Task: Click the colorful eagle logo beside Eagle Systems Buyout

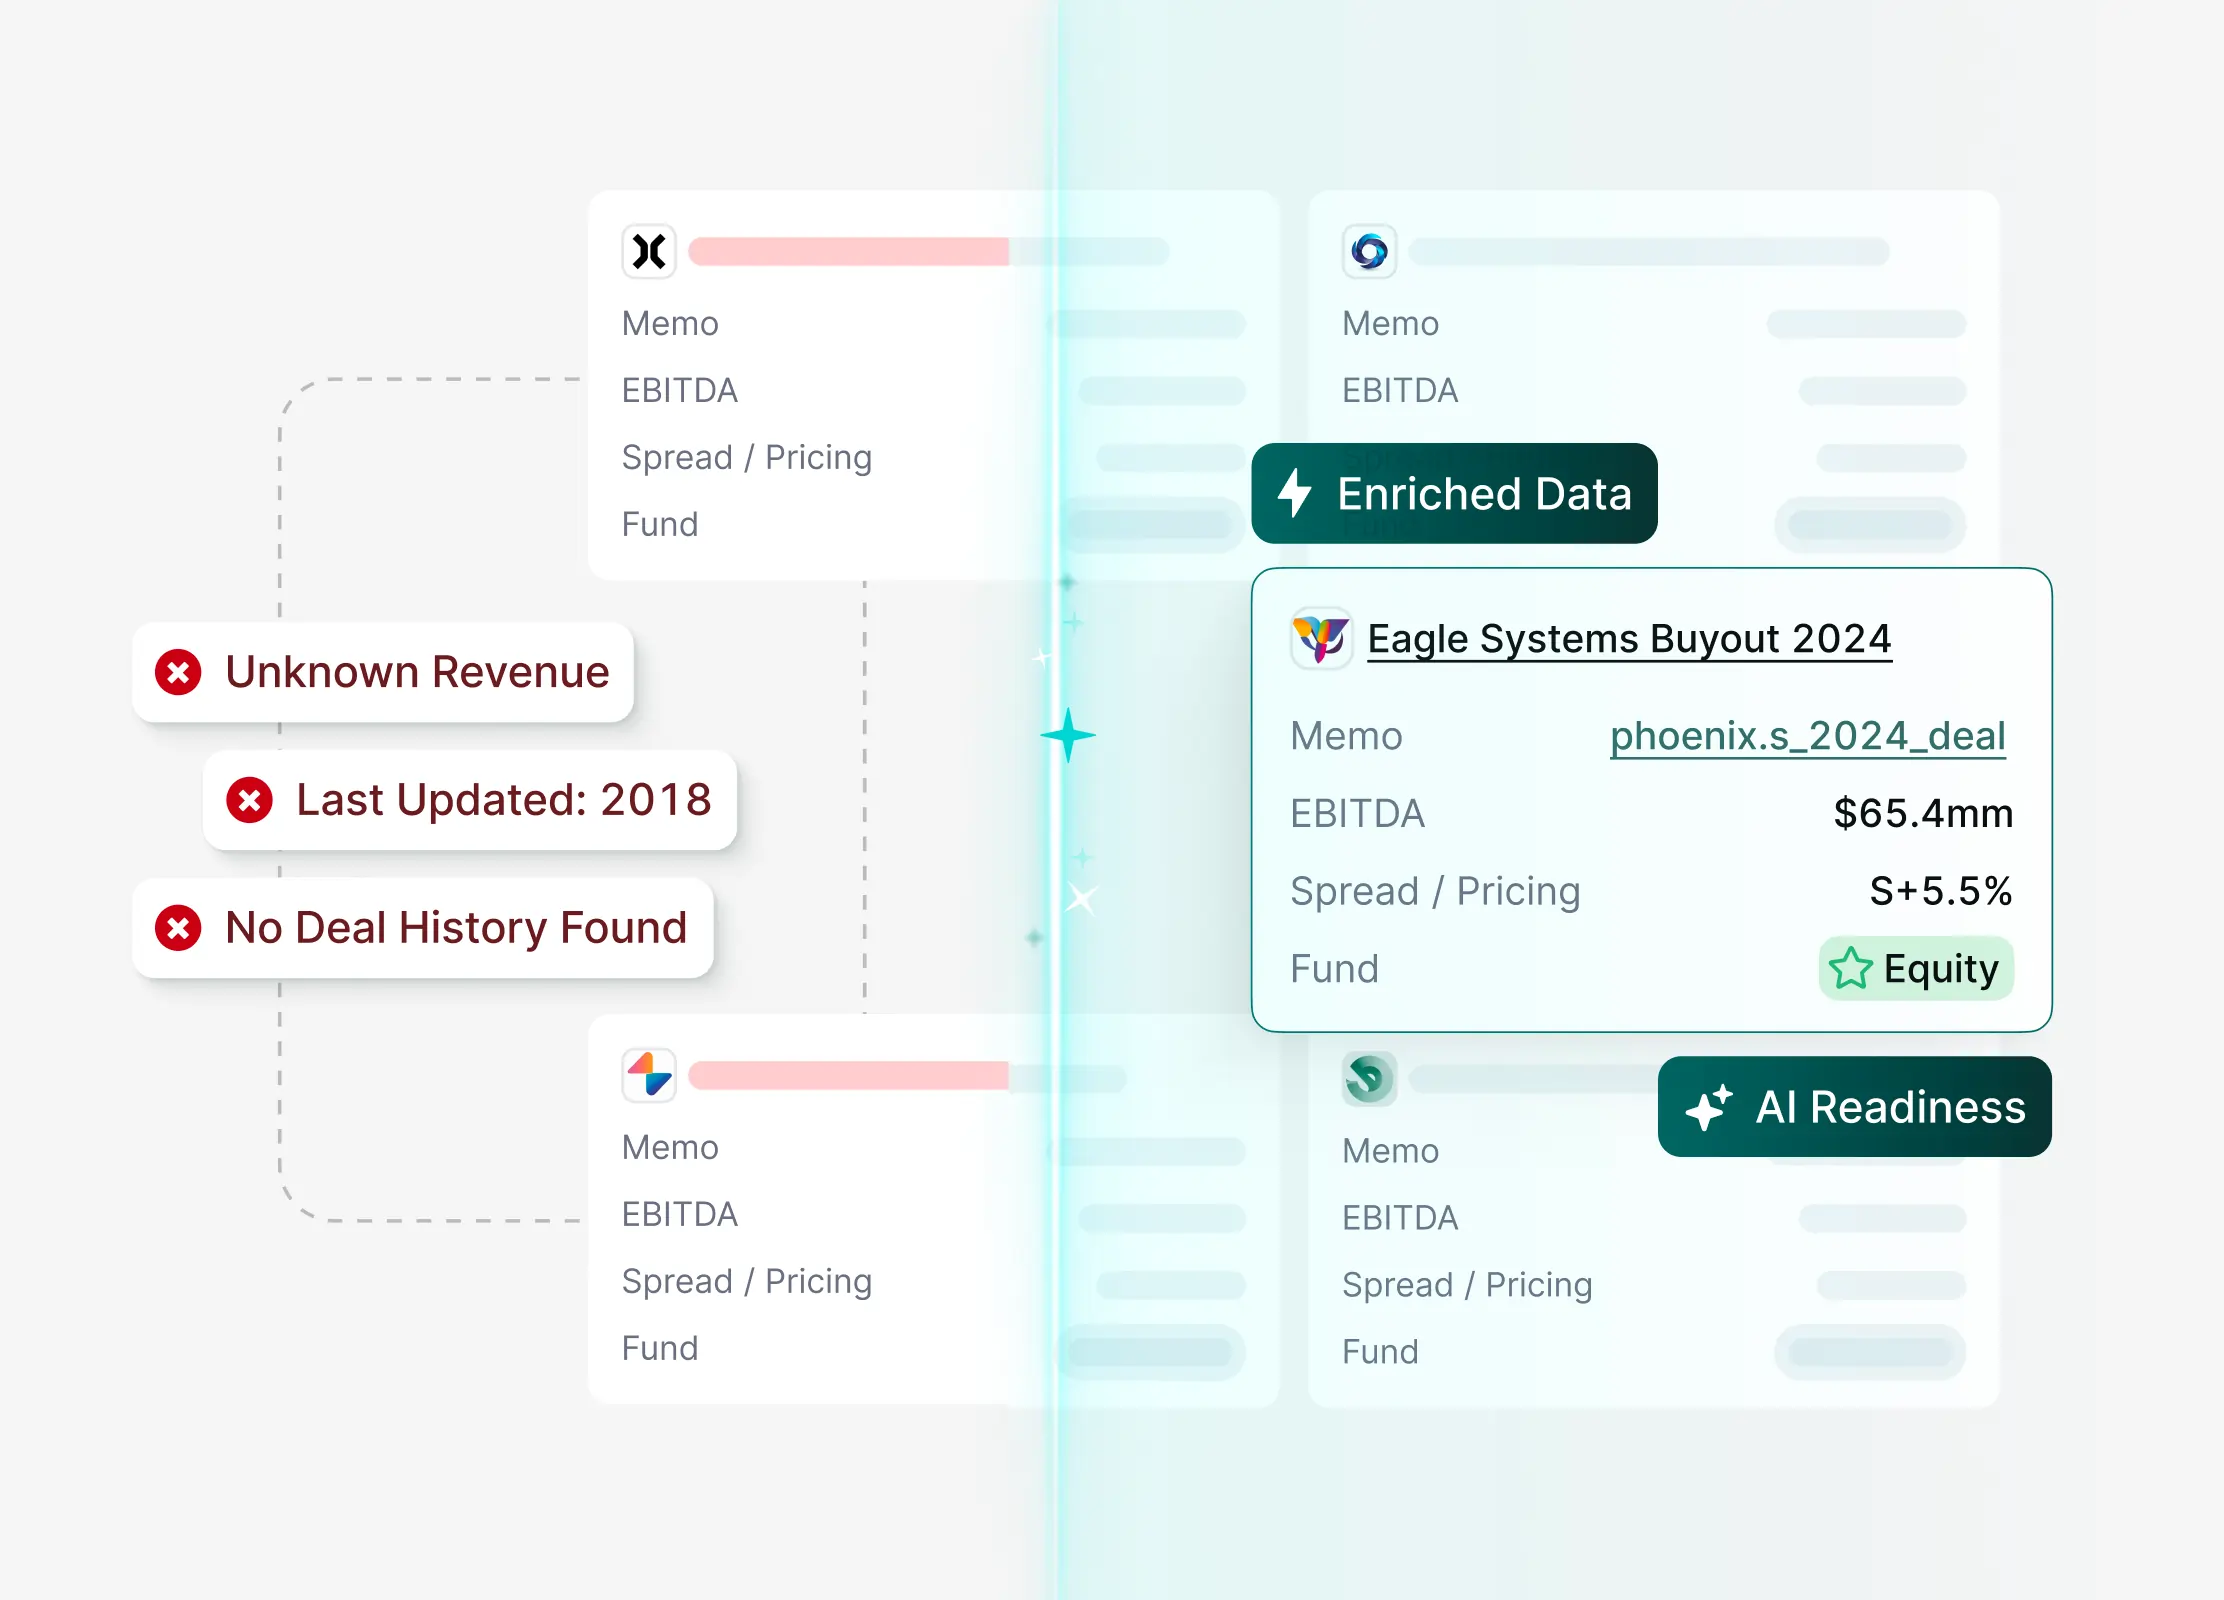Action: (x=1321, y=638)
